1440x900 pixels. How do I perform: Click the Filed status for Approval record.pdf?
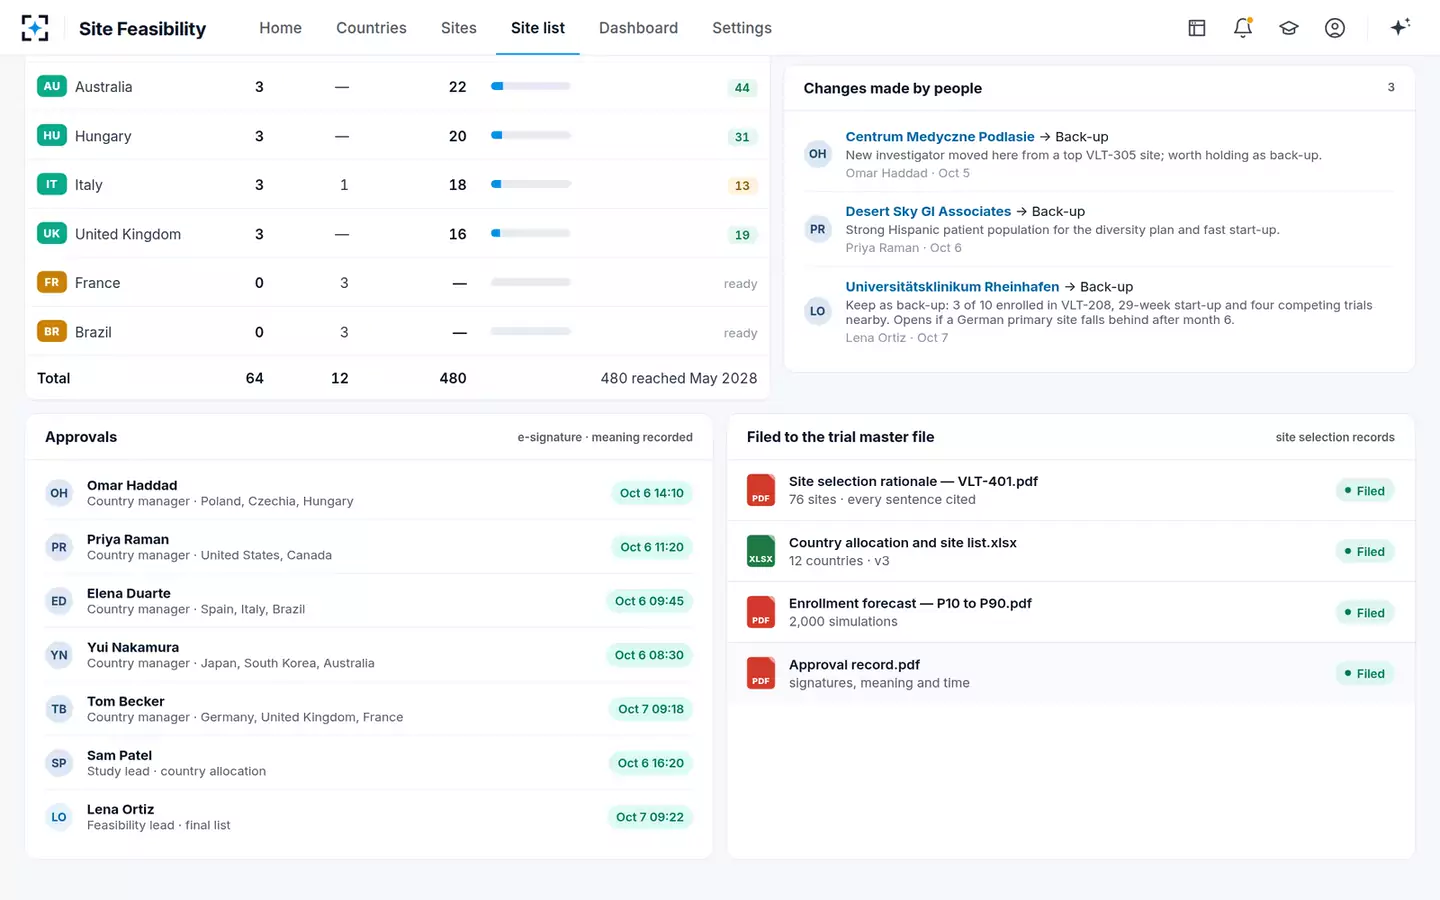(x=1365, y=674)
